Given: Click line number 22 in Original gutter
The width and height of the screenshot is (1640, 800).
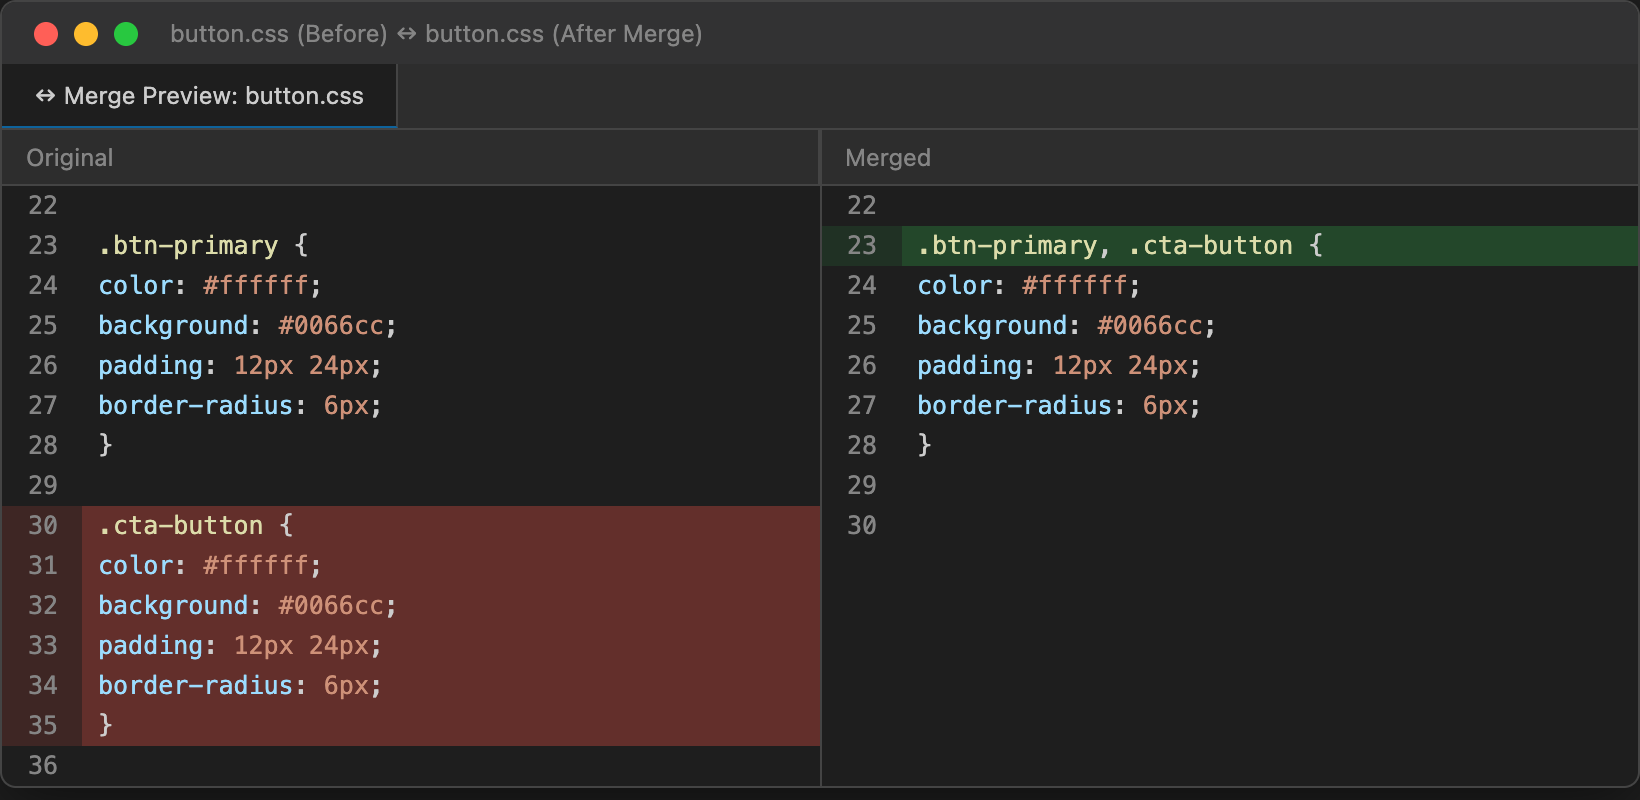Looking at the screenshot, I should (x=43, y=206).
